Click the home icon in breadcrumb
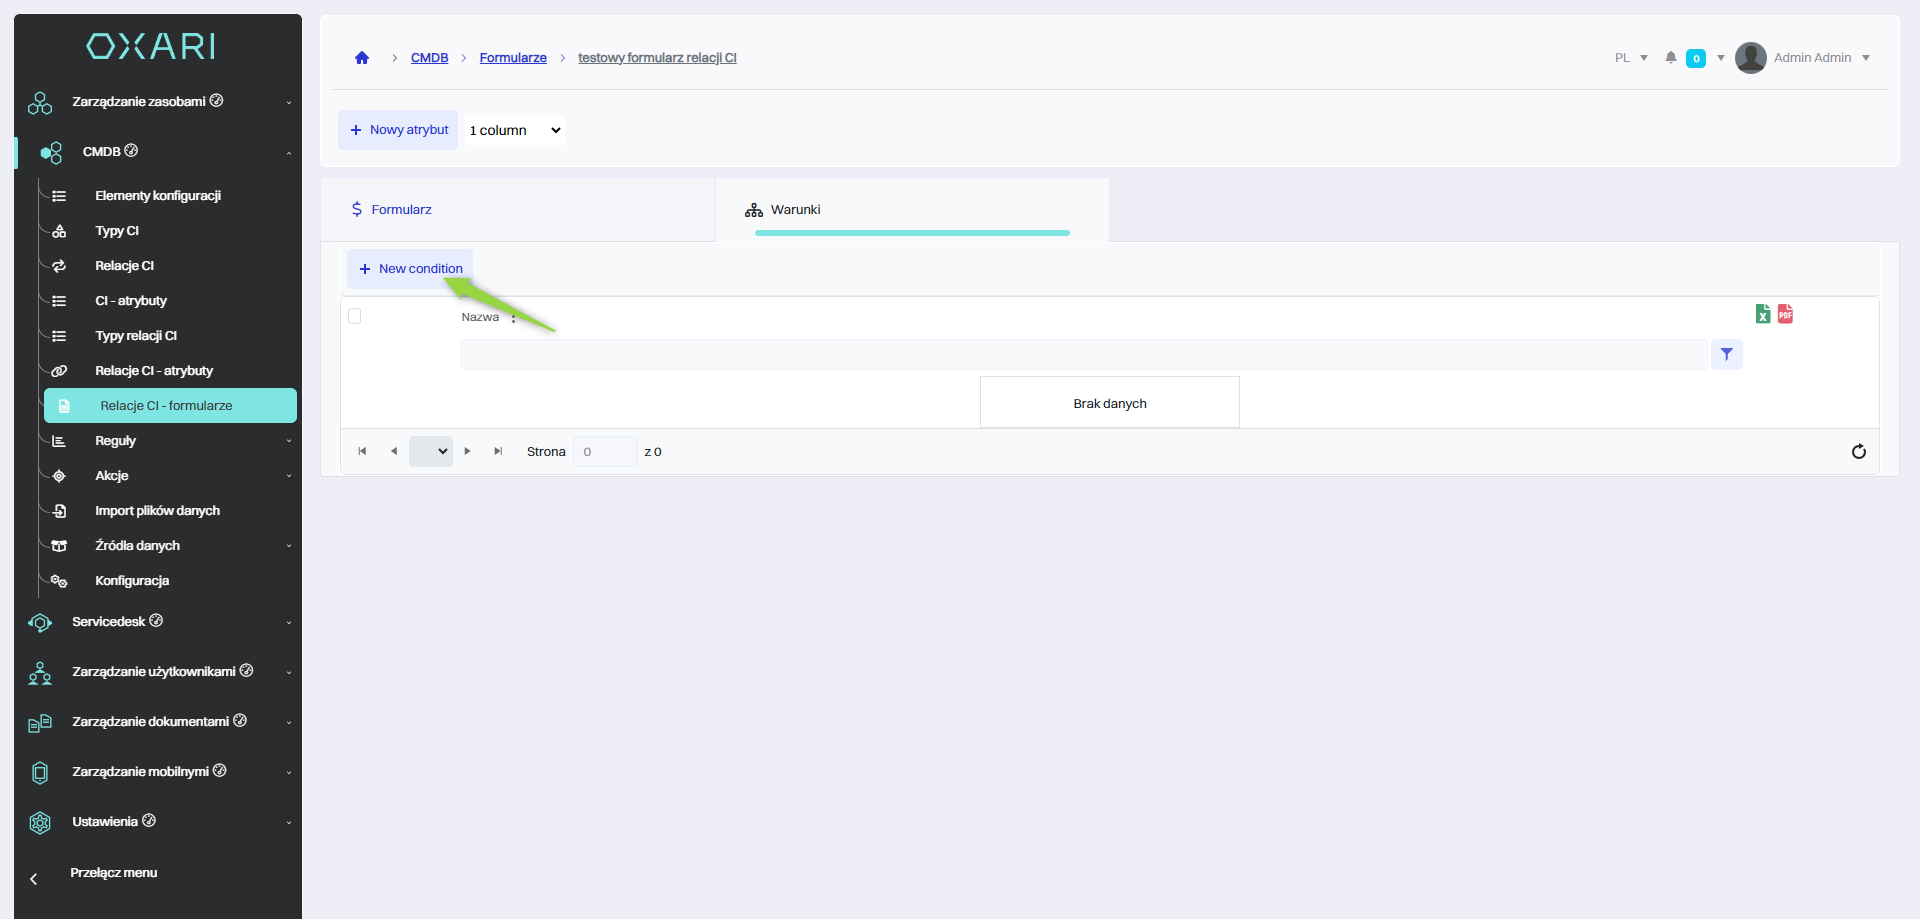The image size is (1920, 919). pyautogui.click(x=362, y=58)
